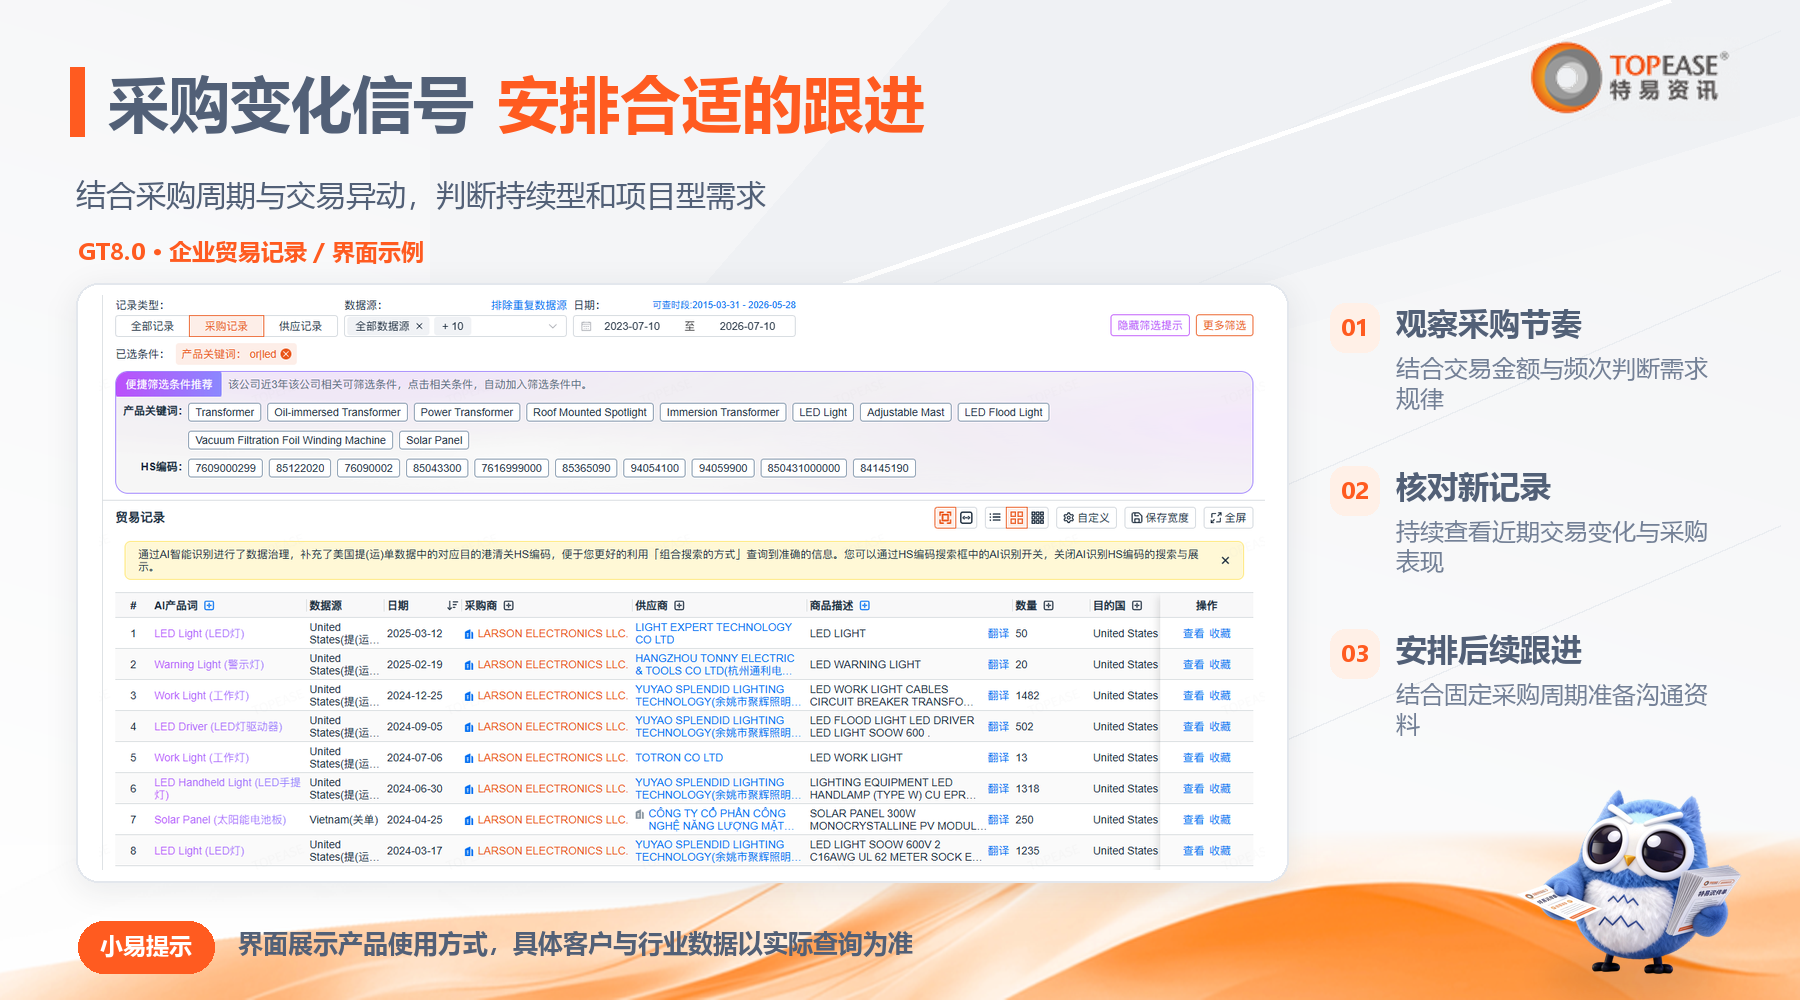The width and height of the screenshot is (1800, 1000).
Task: Switch to list layout icon
Action: 994,518
